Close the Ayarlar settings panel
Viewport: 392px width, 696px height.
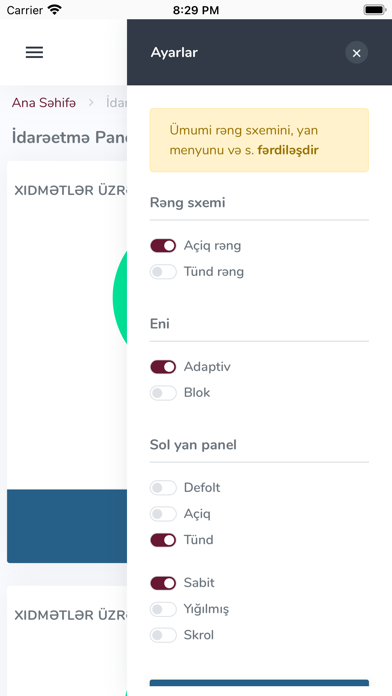pos(356,53)
